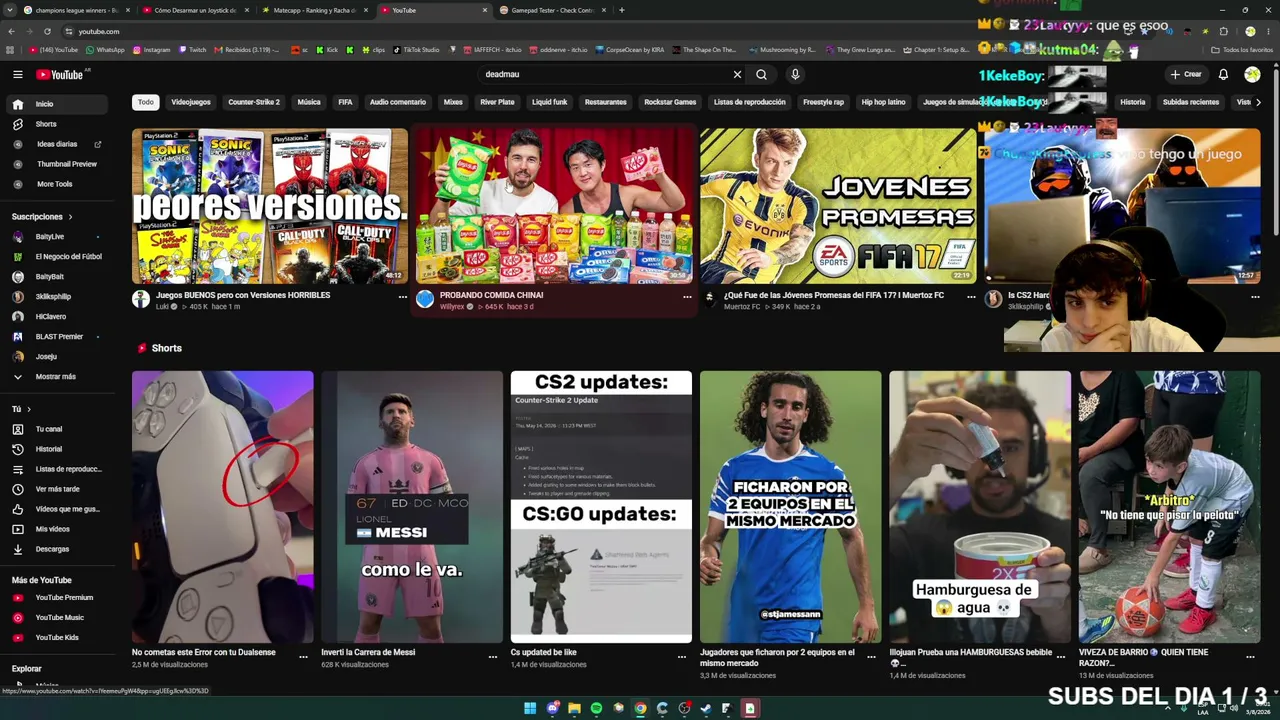Open Listas de reproducción in the sidebar
Image resolution: width=1280 pixels, height=720 pixels.
tap(57, 469)
